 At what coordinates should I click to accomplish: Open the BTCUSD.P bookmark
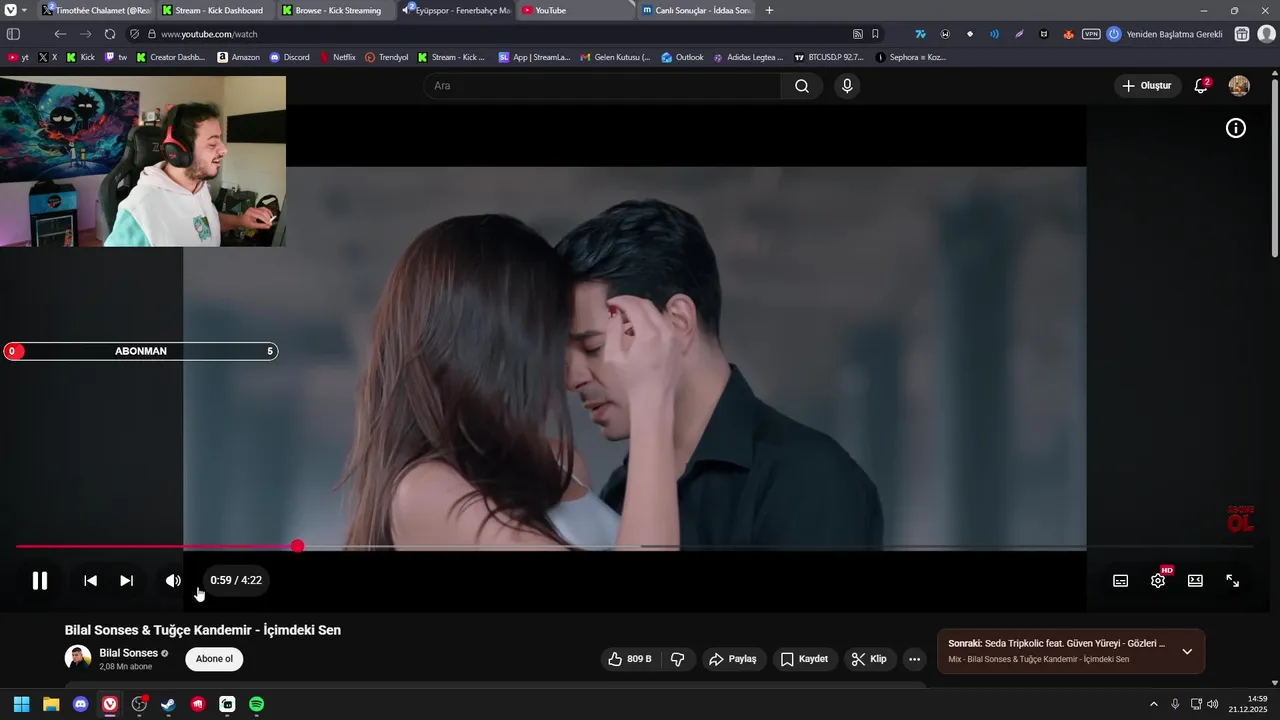[829, 57]
